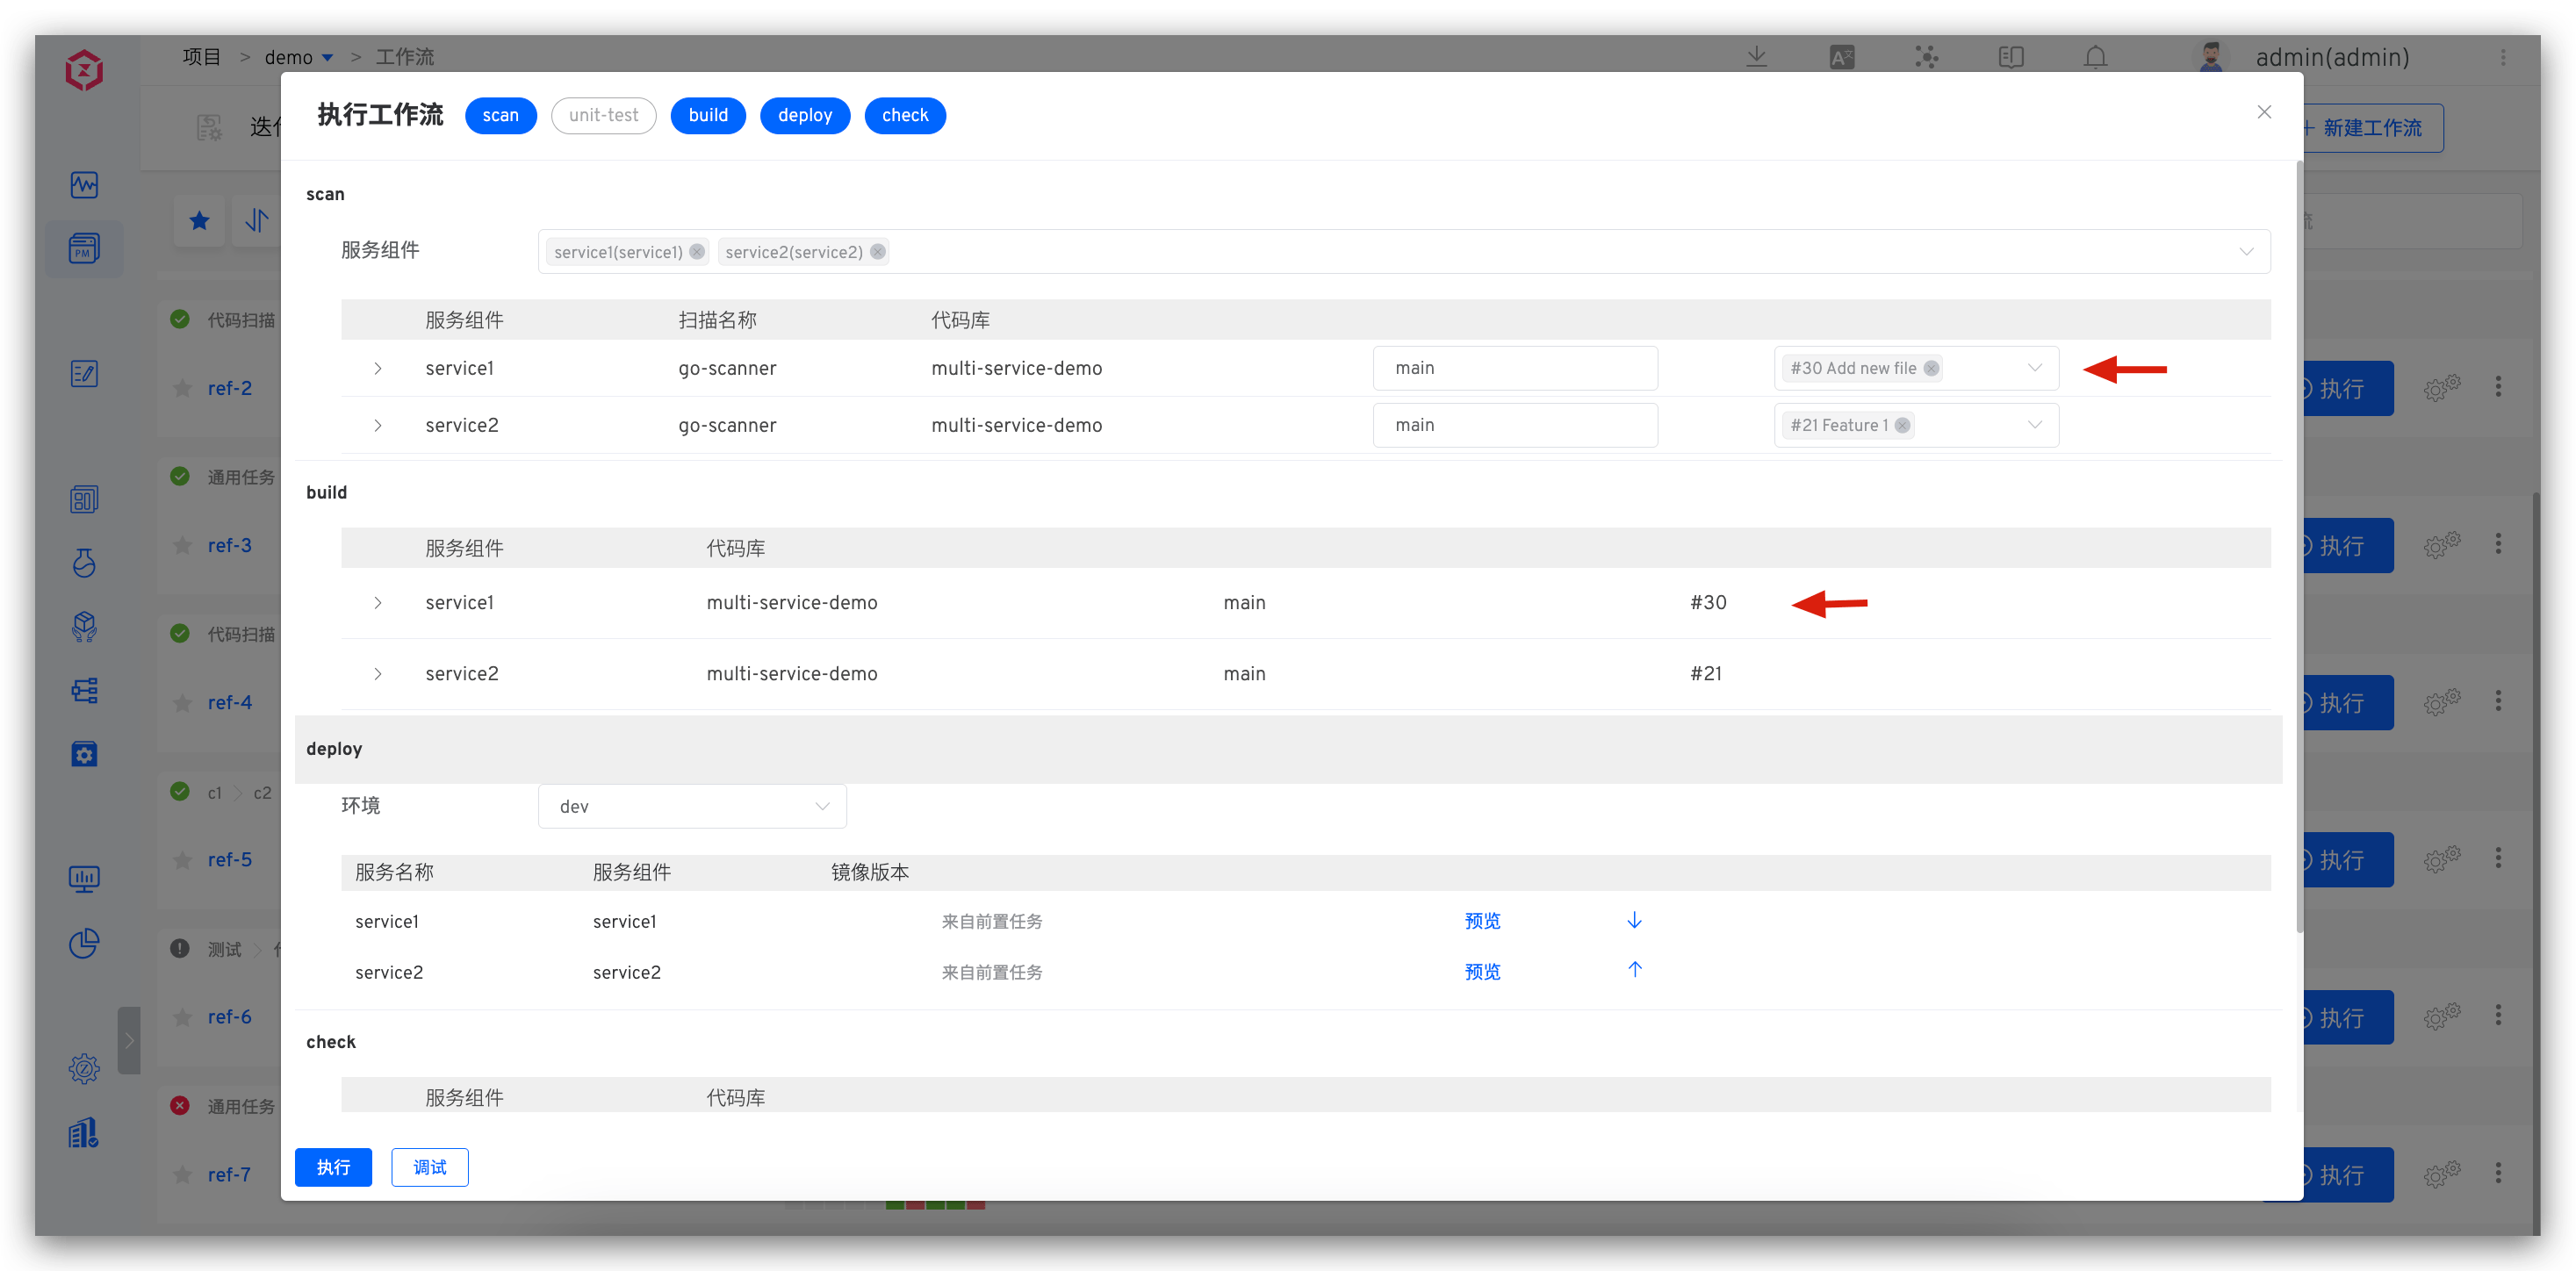Screen dimensions: 2576x1271
Task: Expand the service2 row in scan table
Action: pyautogui.click(x=378, y=425)
